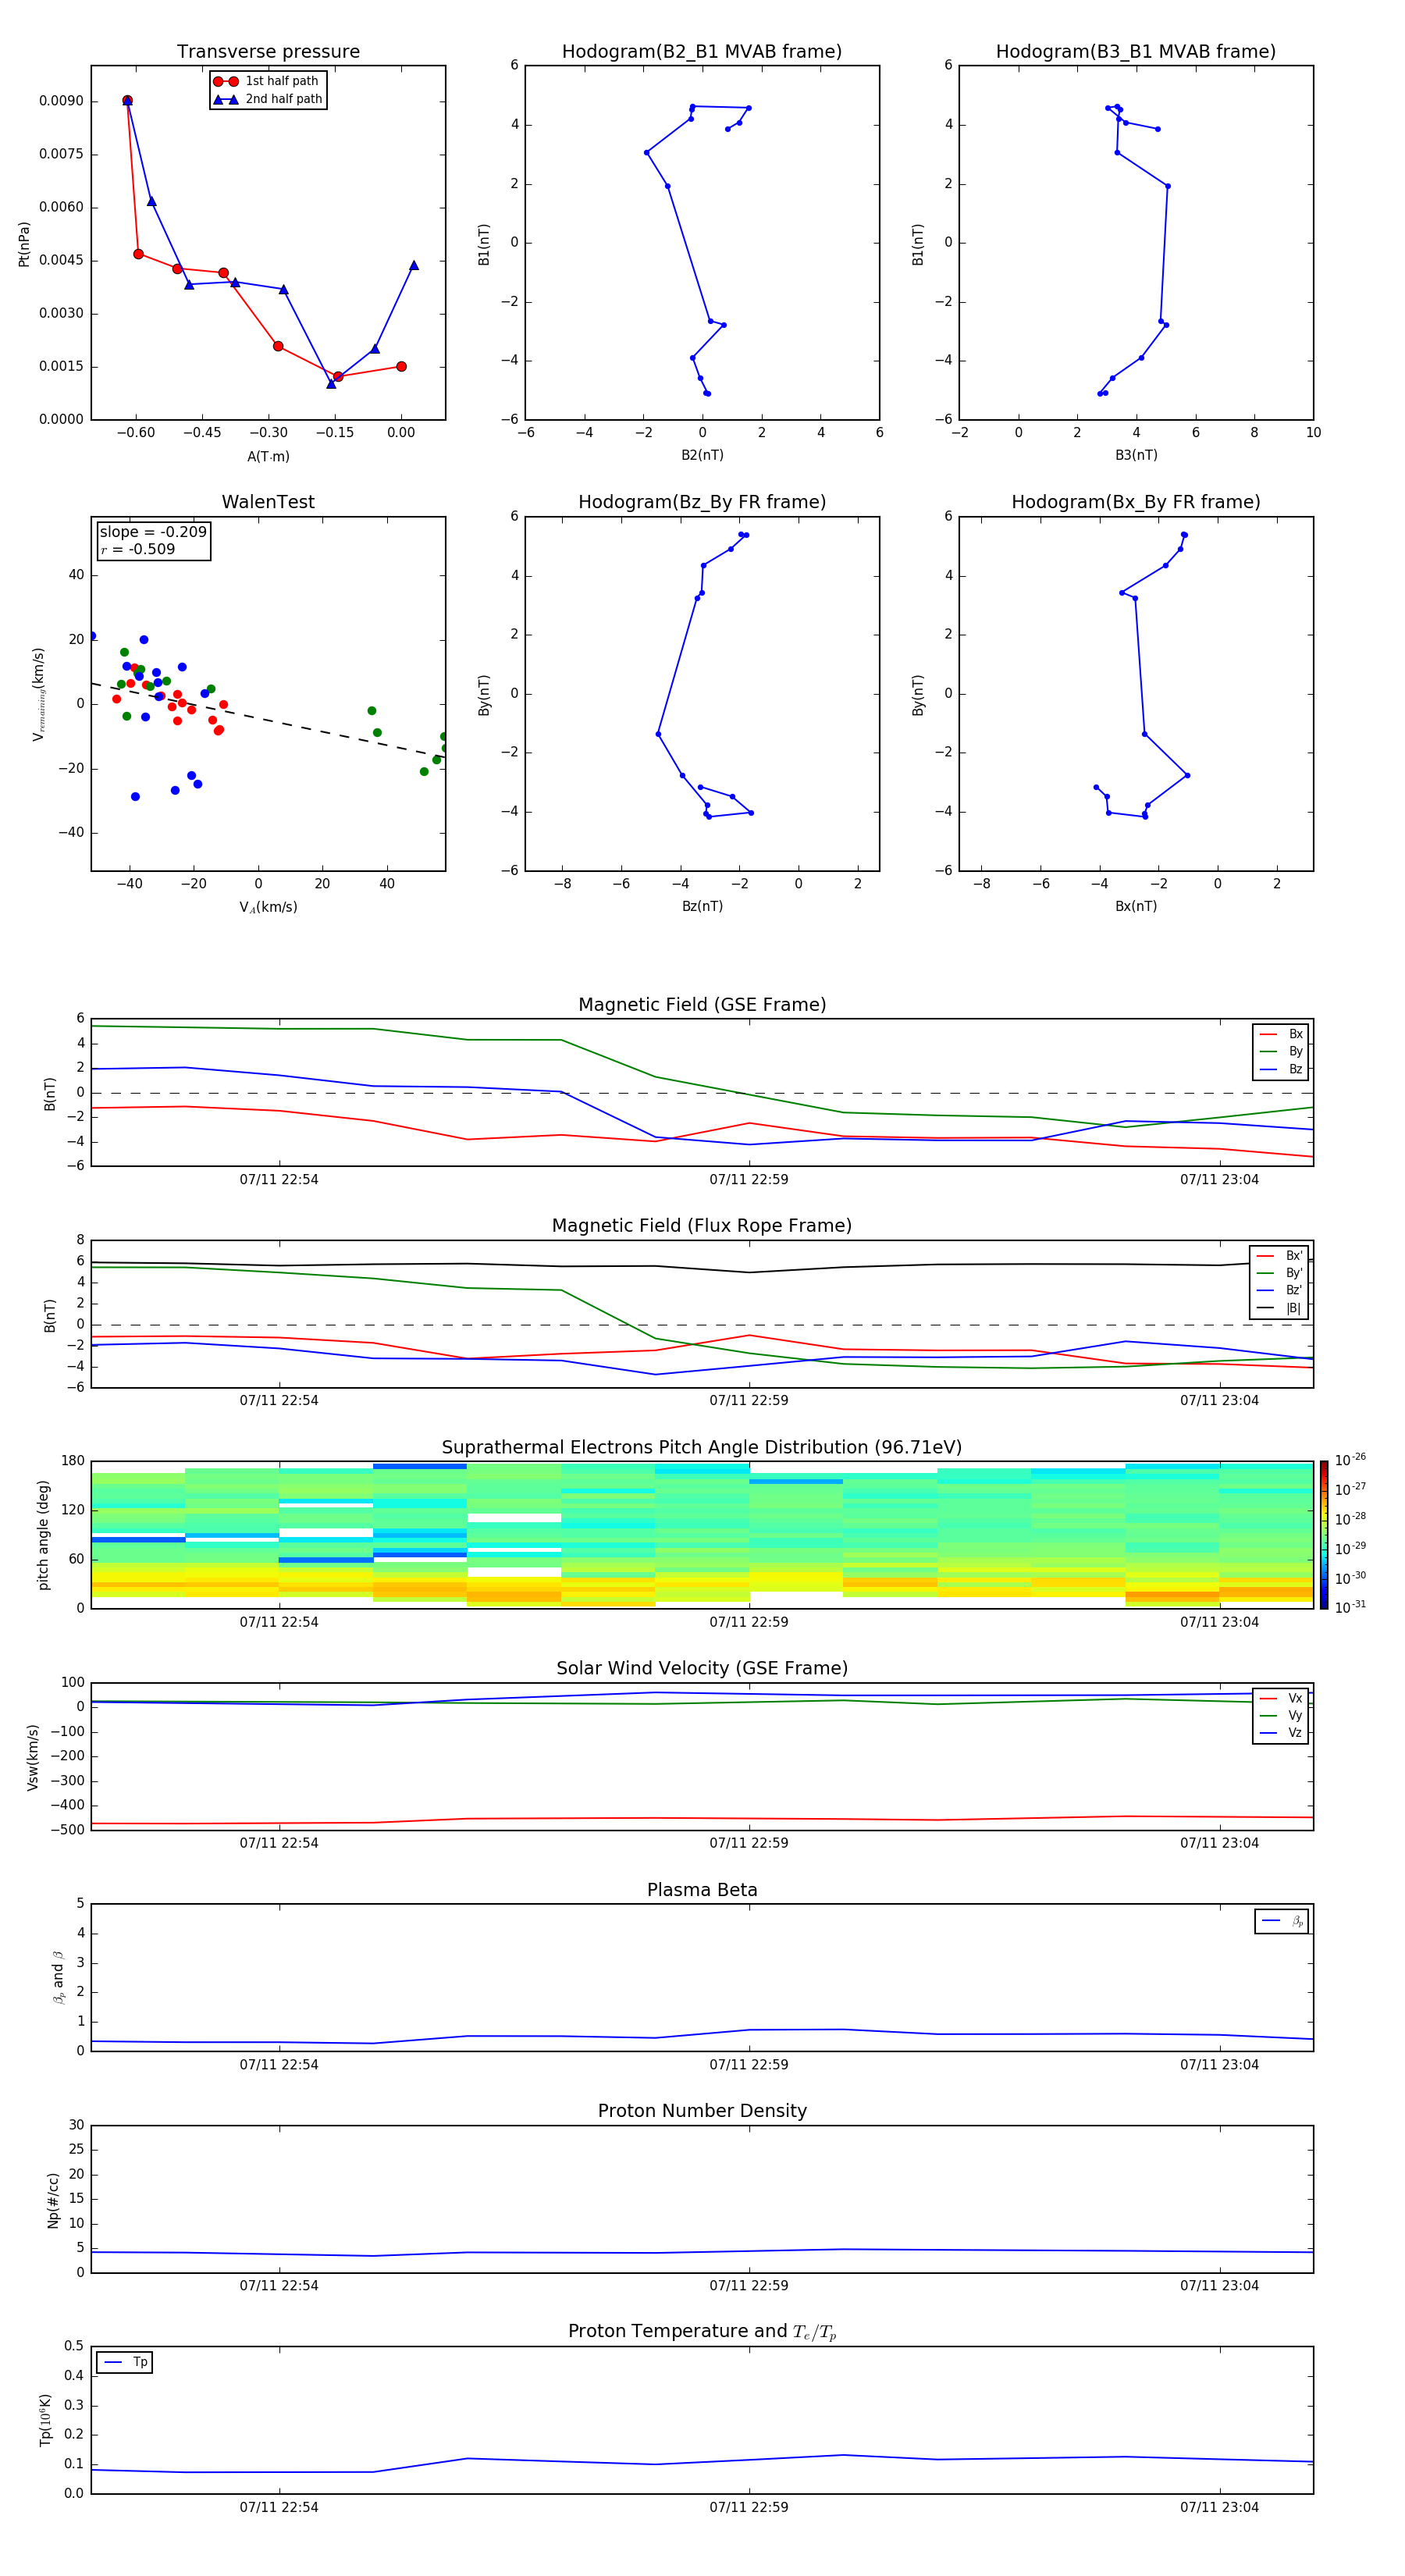Click the 'slope = -0.209' annotation

[153, 532]
